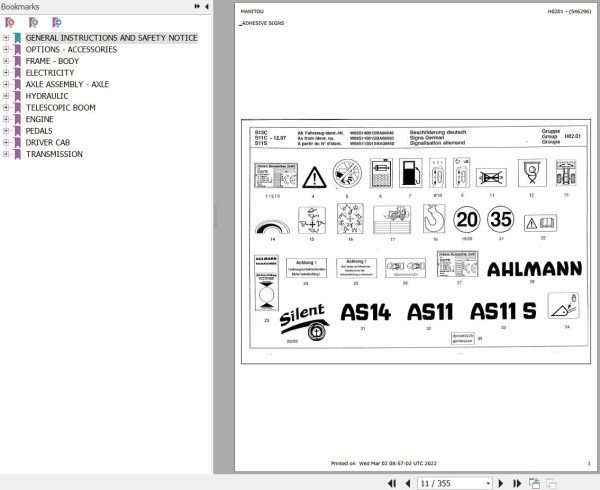
Task: Open GENERAL INSTRUCTIONS AND SAFETY NOTICE bookmark
Action: [x=111, y=38]
